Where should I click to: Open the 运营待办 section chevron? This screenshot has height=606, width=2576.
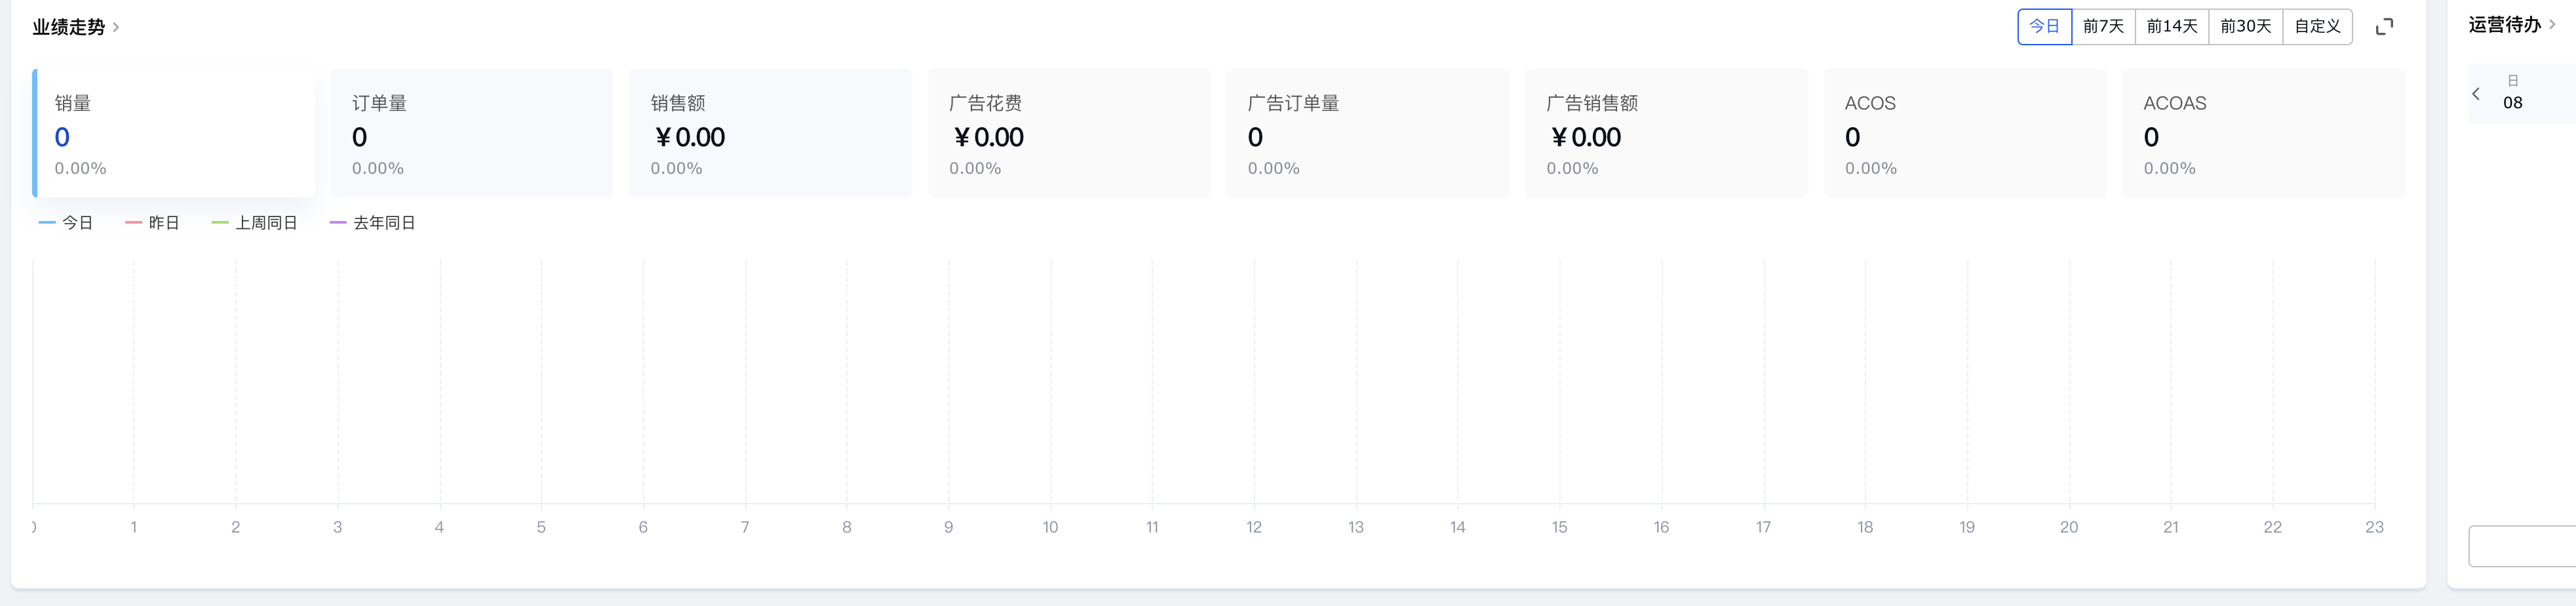[2552, 25]
